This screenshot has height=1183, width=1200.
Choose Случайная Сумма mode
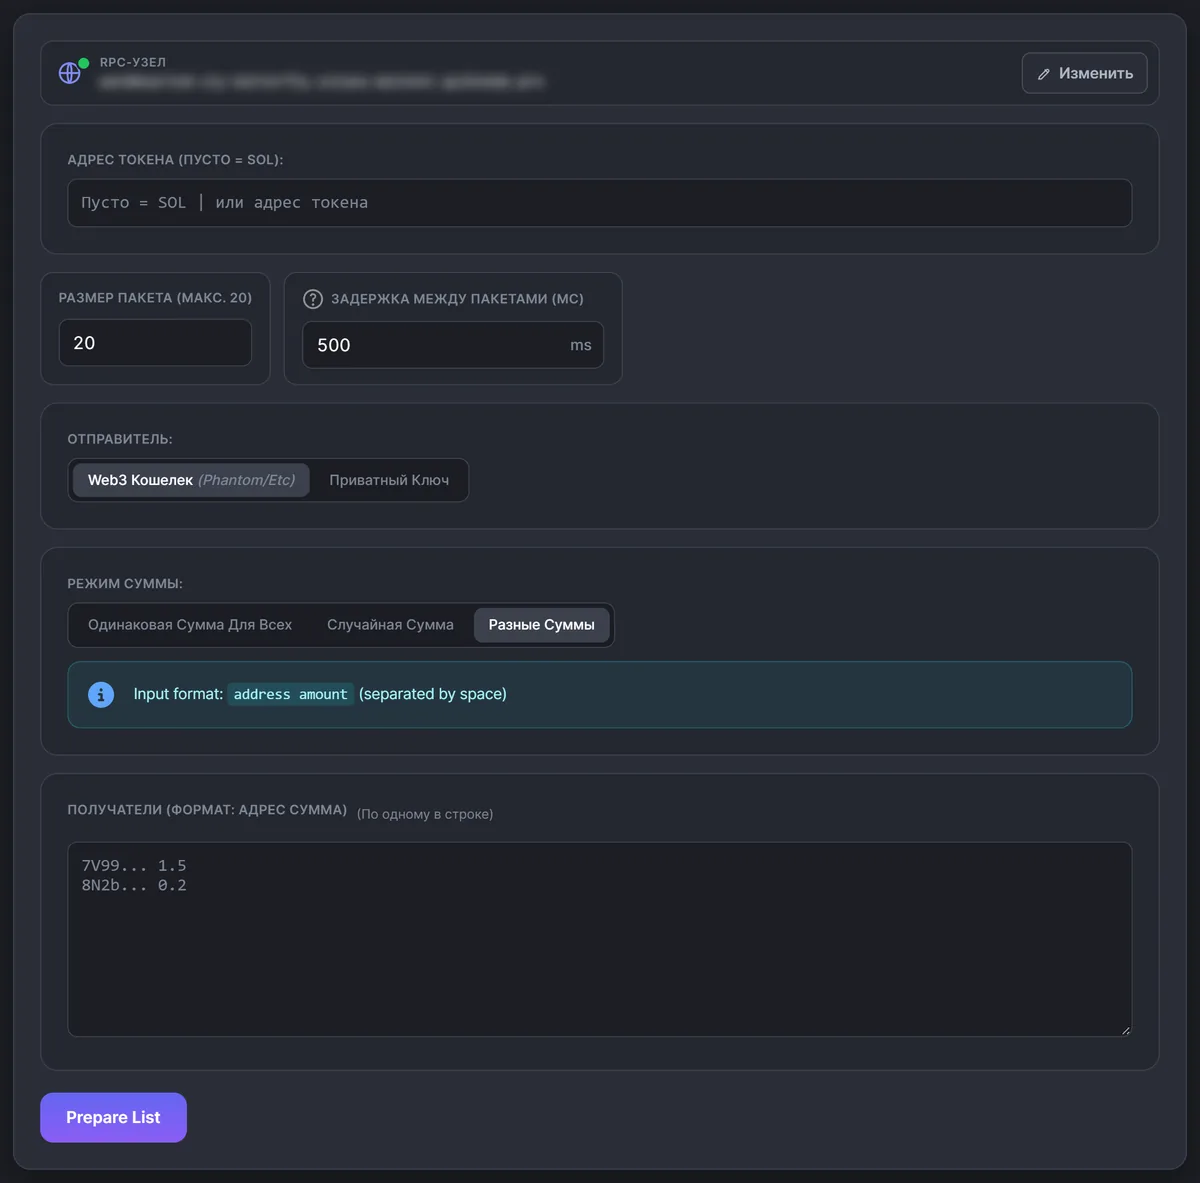pyautogui.click(x=390, y=625)
